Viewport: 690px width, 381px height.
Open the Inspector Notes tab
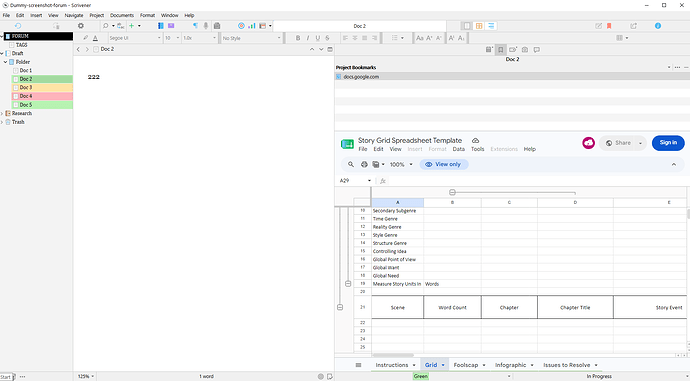(489, 50)
